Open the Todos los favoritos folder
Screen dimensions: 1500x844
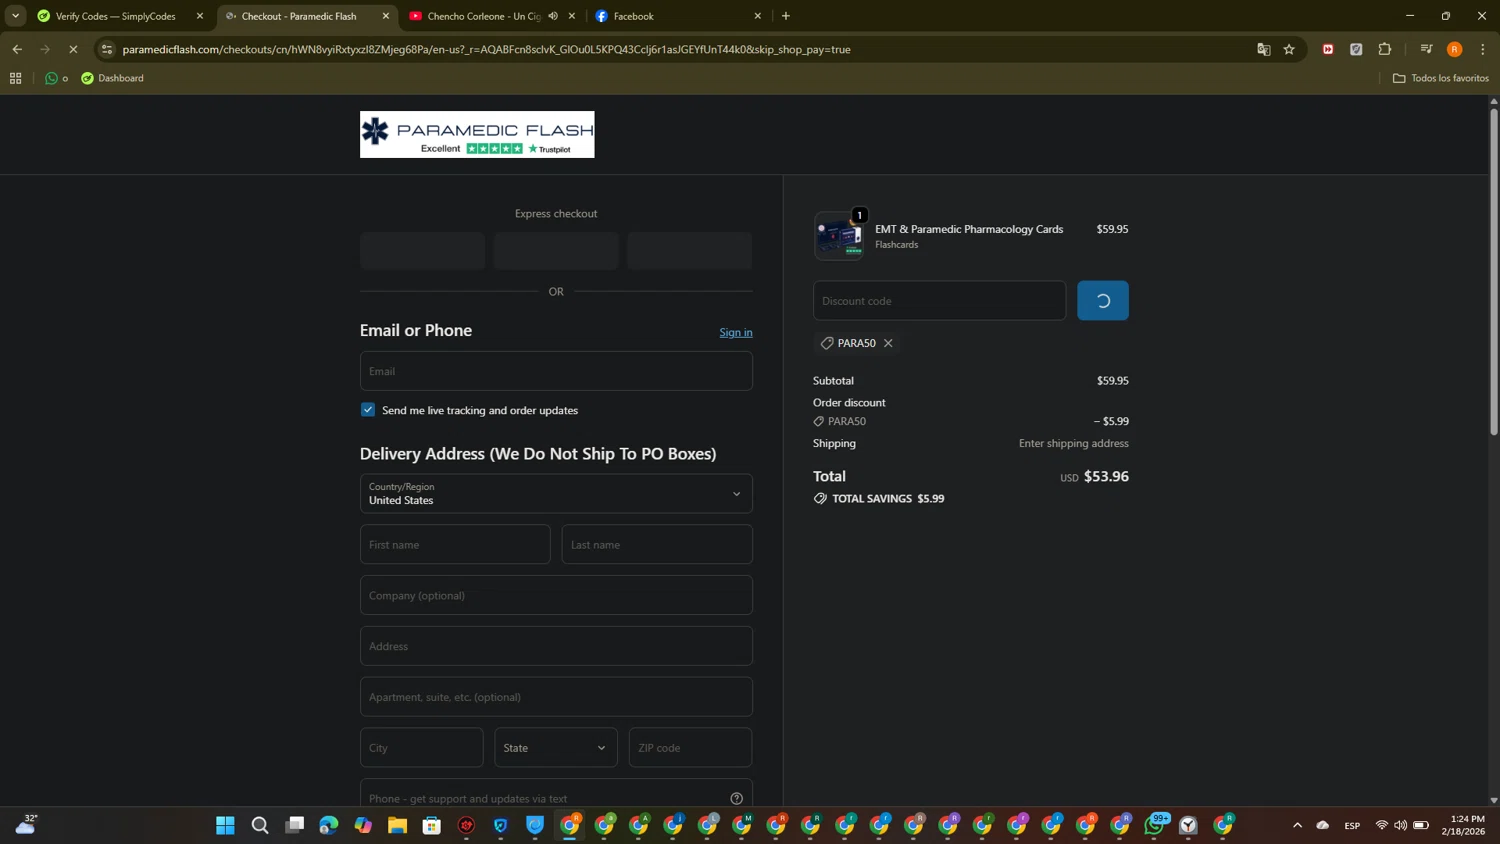pos(1441,78)
